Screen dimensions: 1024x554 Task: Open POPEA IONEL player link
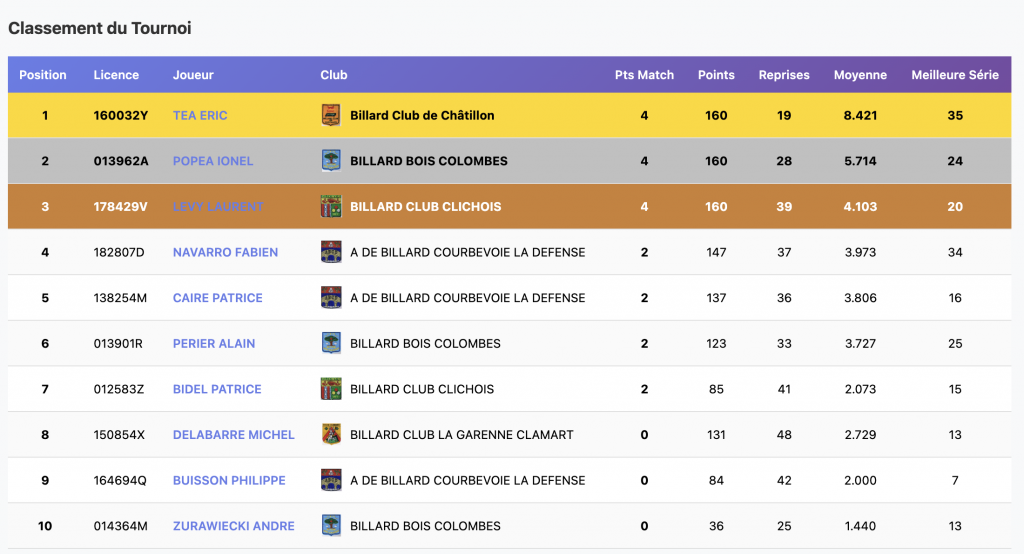213,161
